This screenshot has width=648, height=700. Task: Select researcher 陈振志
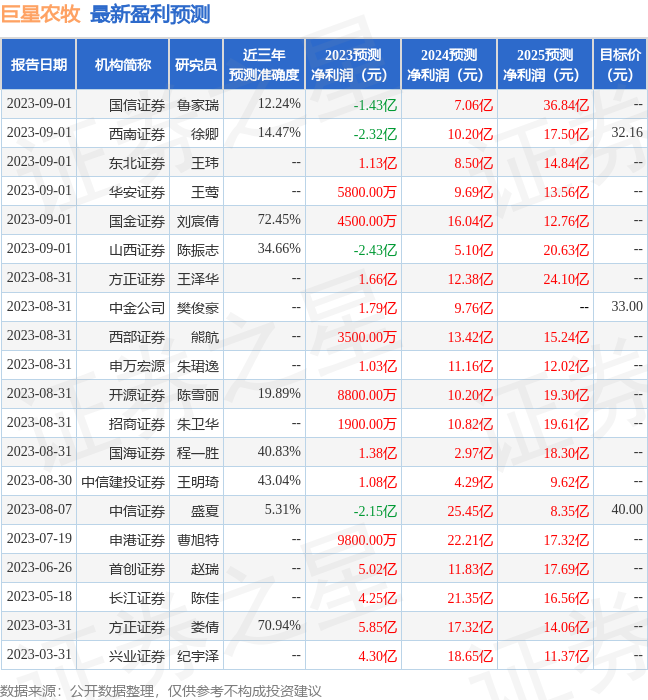click(x=198, y=250)
